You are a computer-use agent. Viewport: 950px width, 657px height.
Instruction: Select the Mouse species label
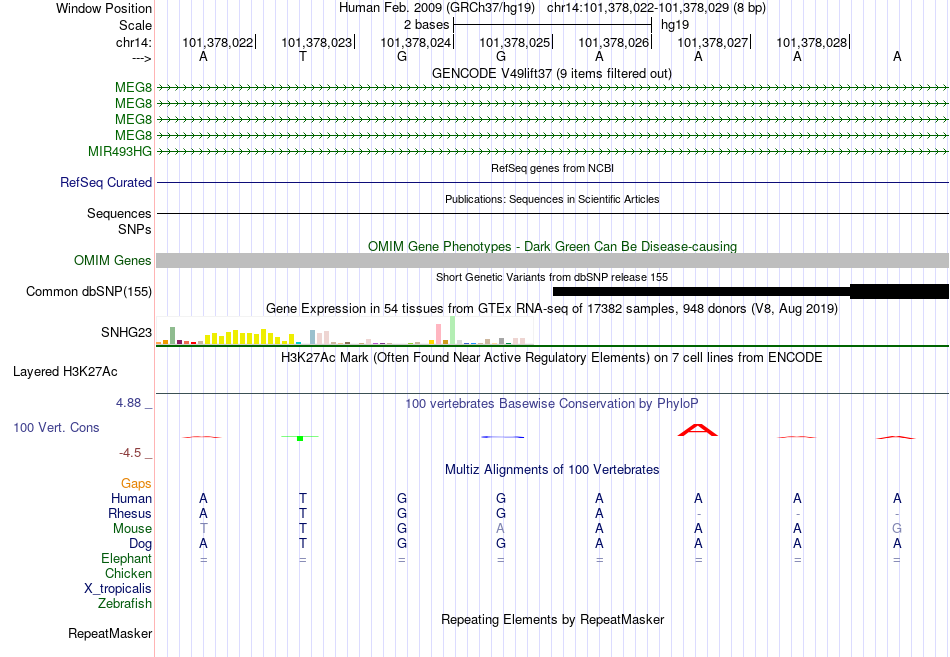132,529
